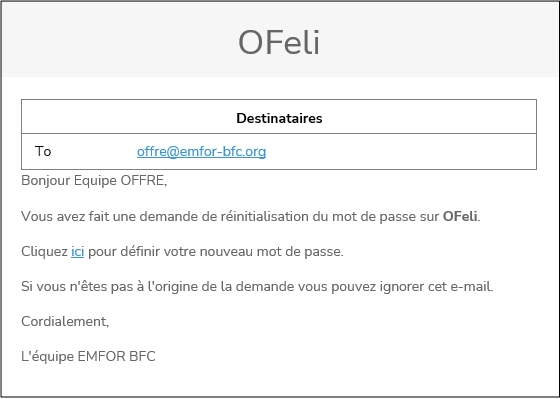Click the "Vous avez fait une demande" sentence

251,216
